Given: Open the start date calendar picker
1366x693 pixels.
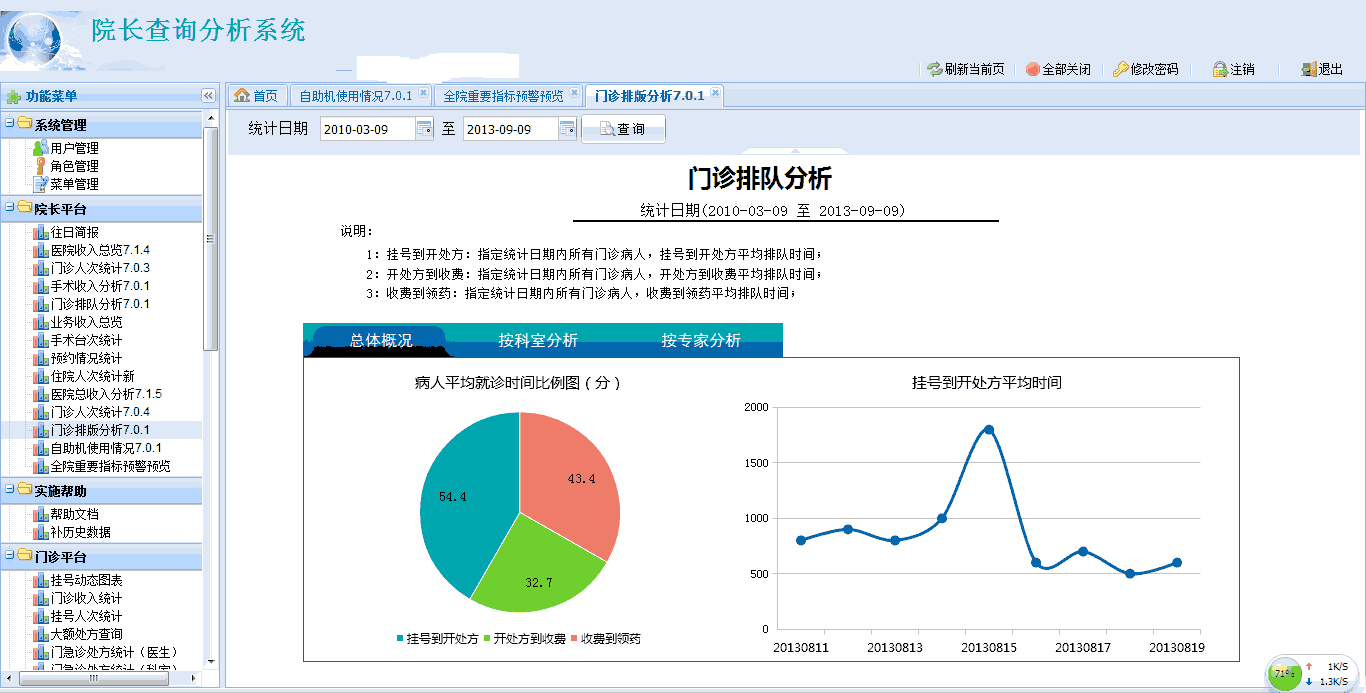Looking at the screenshot, I should click(x=424, y=128).
